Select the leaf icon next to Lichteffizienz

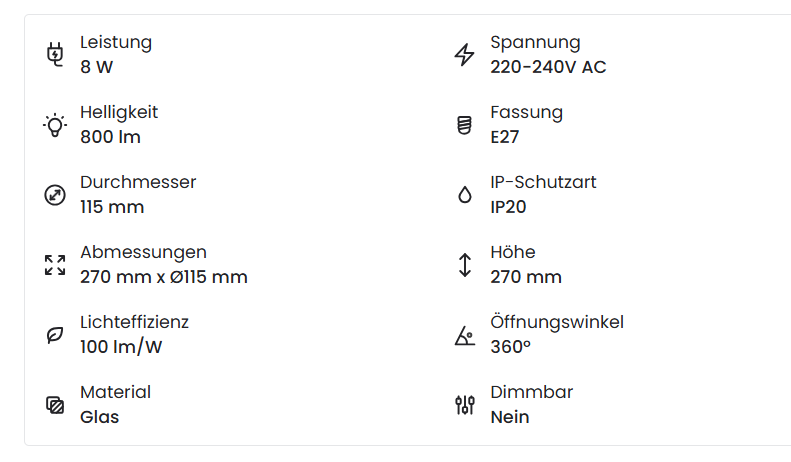coord(55,335)
